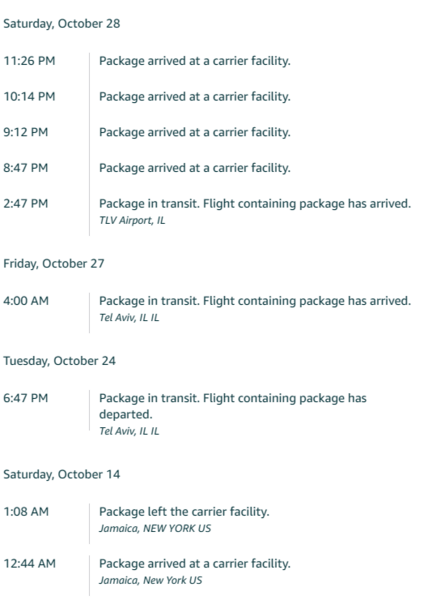437x600 pixels.
Task: Click the 2:47 PM flight arrived status
Action: (255, 204)
